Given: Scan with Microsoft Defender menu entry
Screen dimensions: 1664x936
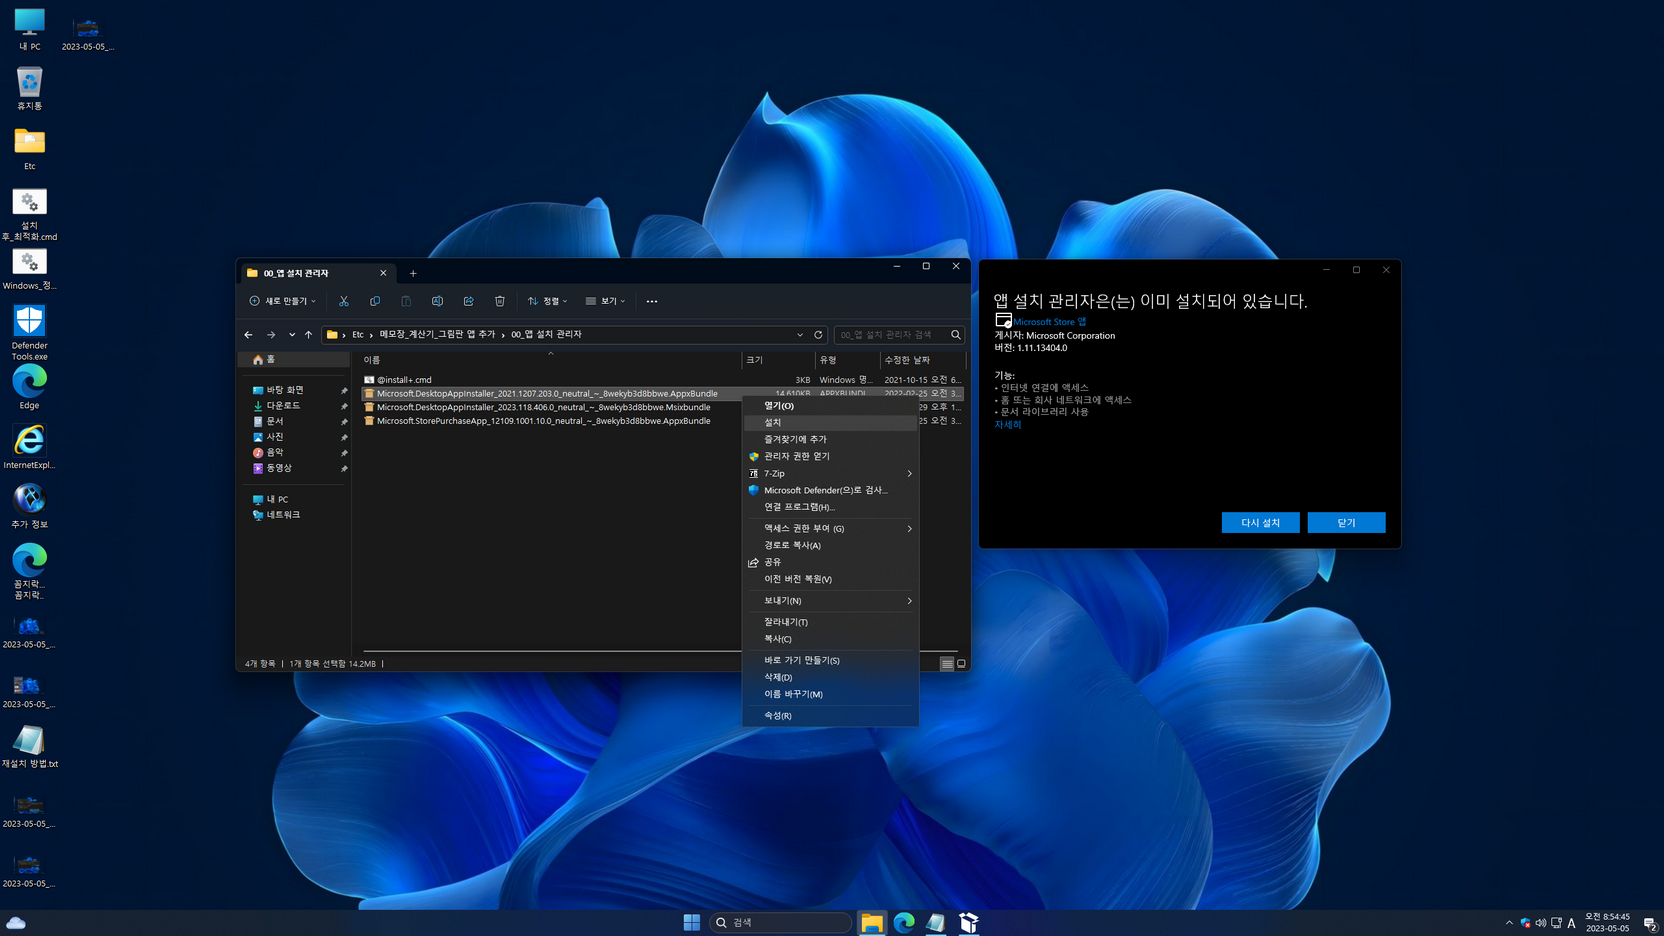Looking at the screenshot, I should (x=831, y=490).
